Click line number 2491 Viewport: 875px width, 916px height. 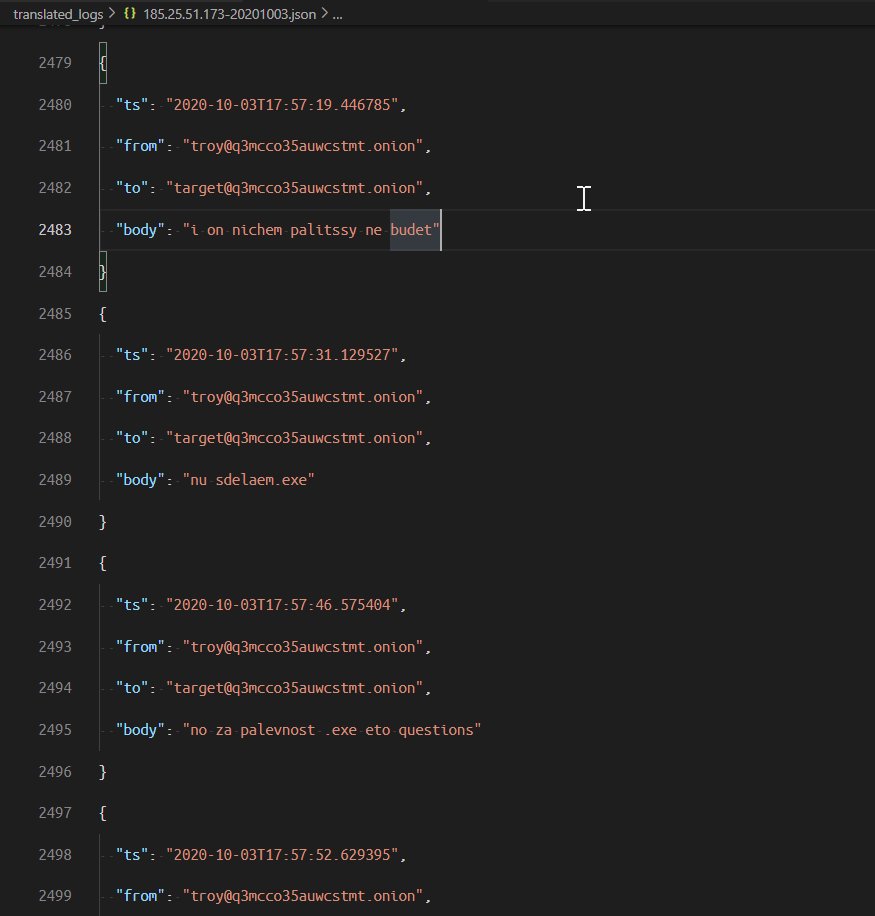pyautogui.click(x=55, y=563)
